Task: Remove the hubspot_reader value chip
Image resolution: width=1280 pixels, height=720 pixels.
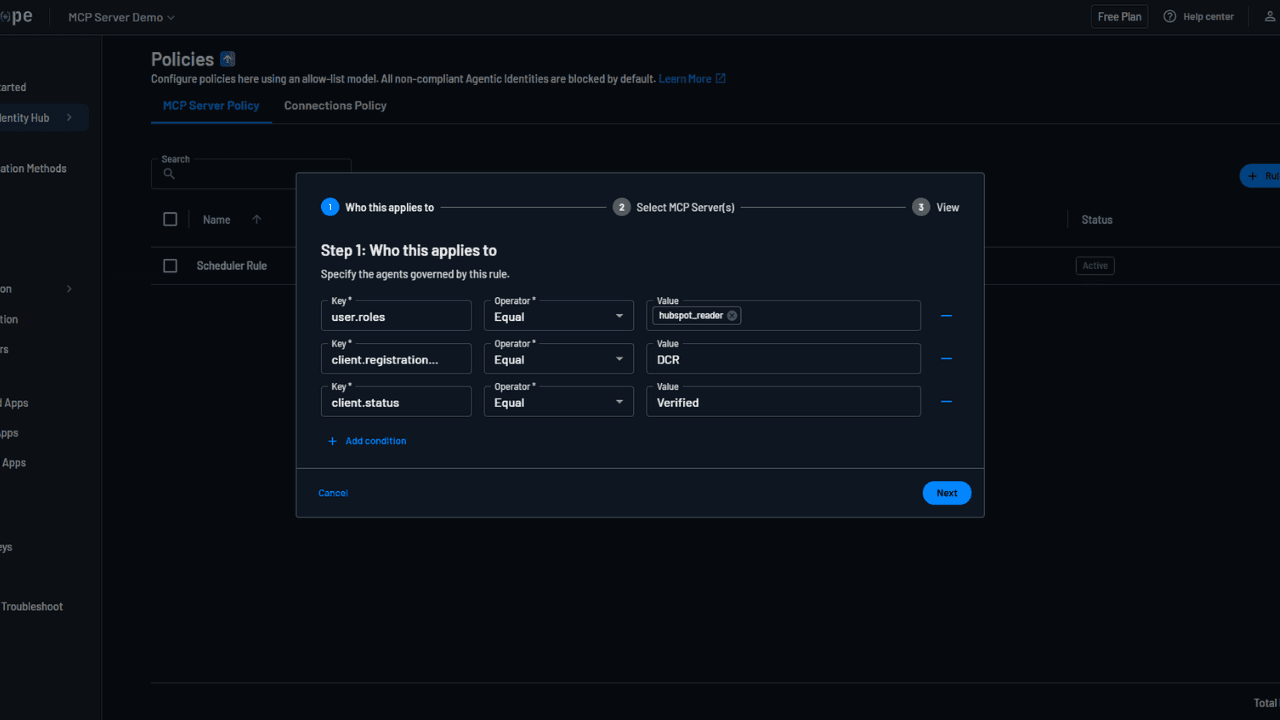Action: point(731,314)
